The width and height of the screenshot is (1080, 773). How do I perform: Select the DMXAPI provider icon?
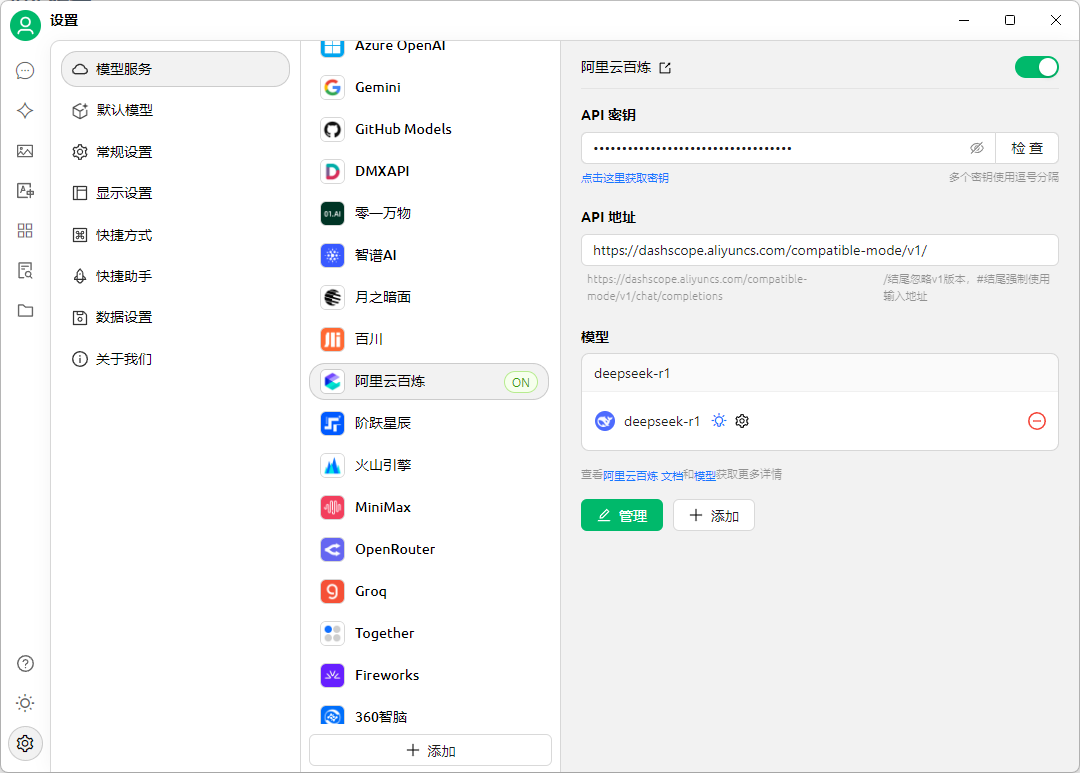tap(333, 172)
